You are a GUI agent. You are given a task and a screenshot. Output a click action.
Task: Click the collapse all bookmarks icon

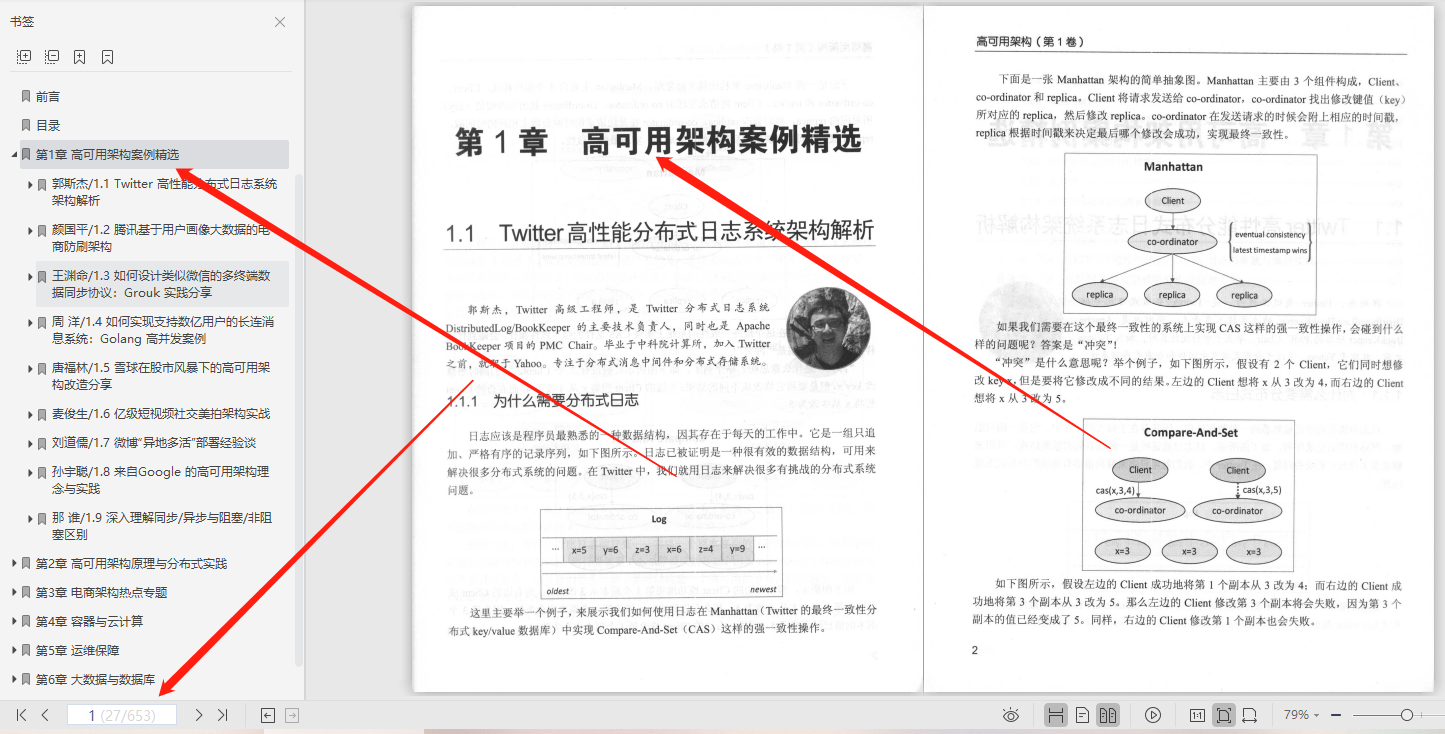point(52,57)
